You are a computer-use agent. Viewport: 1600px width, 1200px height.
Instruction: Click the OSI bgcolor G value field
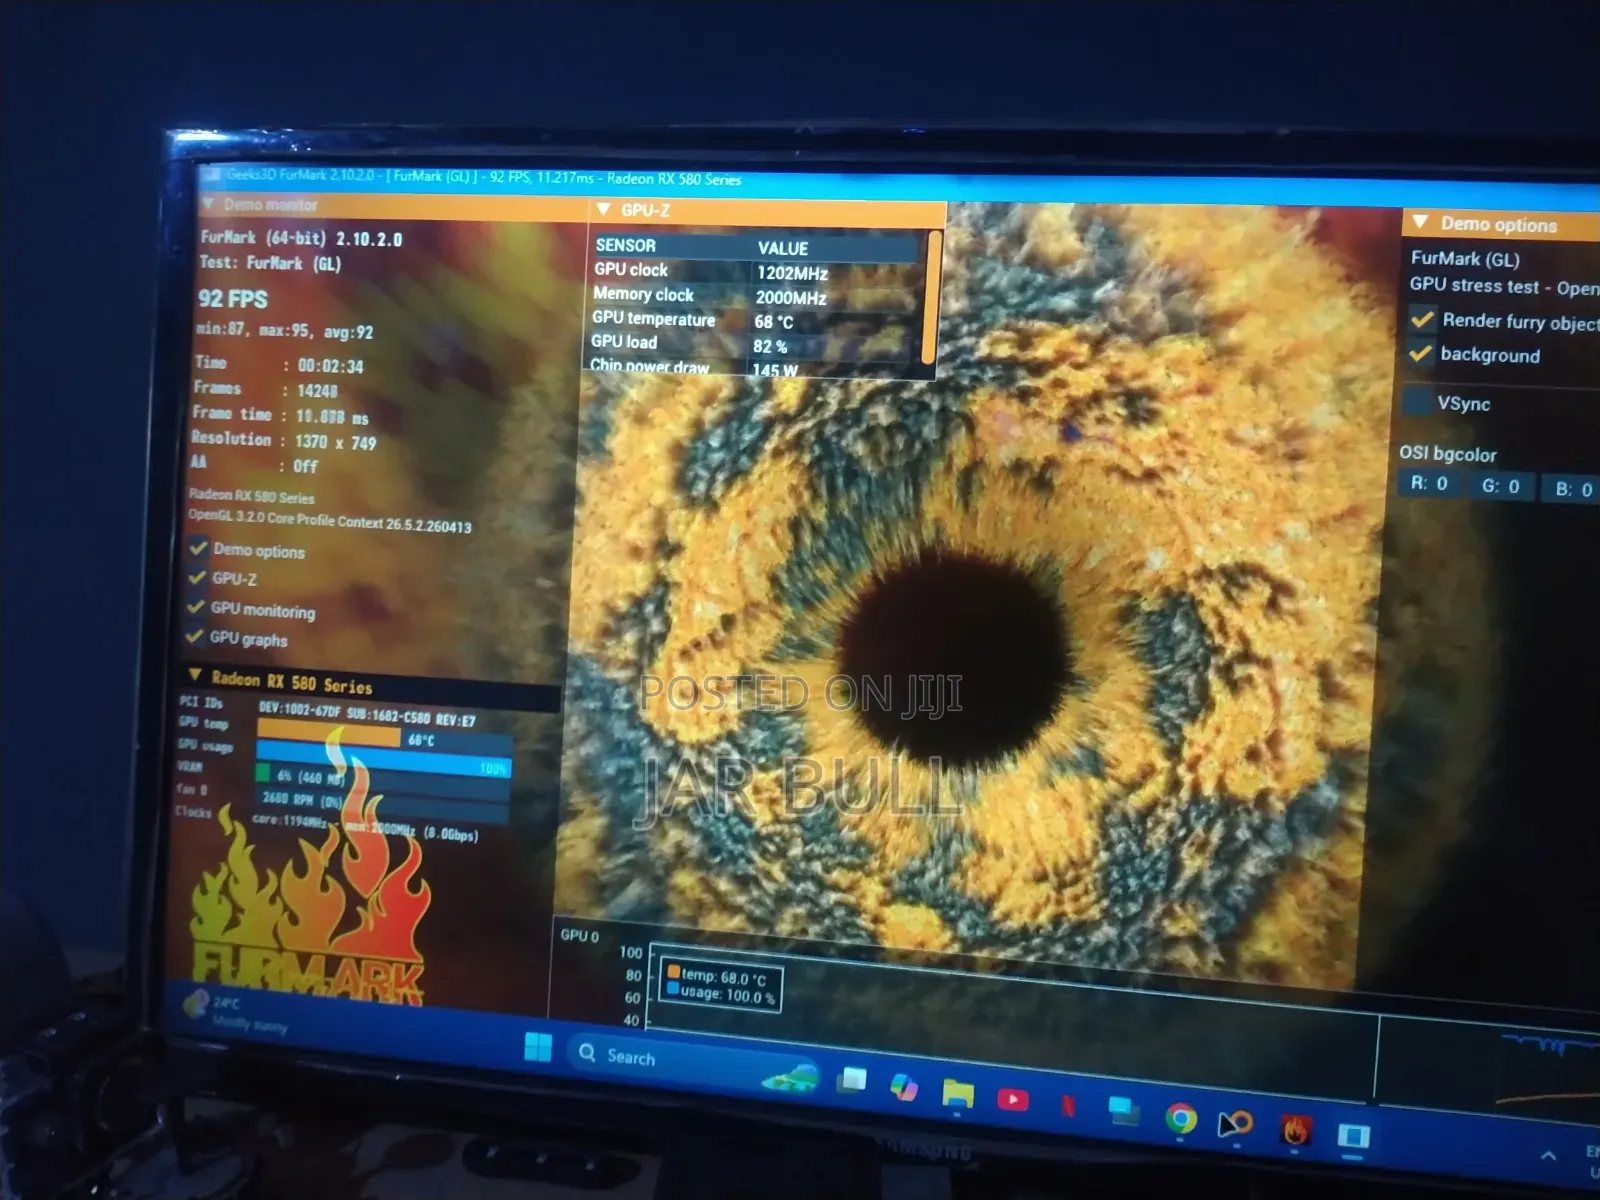[x=1500, y=486]
